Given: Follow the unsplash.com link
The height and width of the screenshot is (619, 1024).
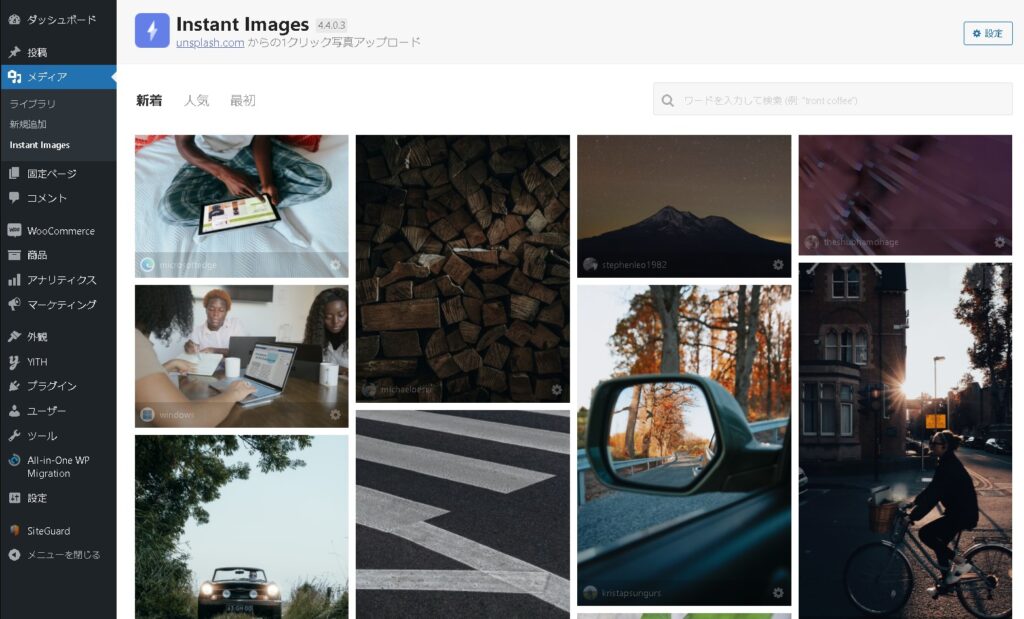Looking at the screenshot, I should [210, 43].
